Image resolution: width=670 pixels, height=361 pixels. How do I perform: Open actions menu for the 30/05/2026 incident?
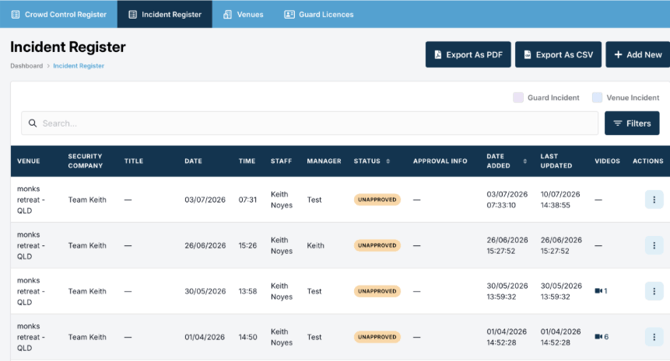coord(654,291)
